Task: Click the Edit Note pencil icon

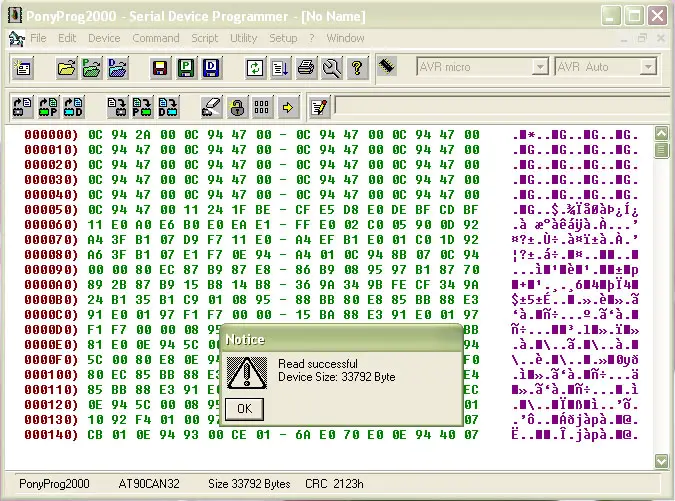Action: pyautogui.click(x=319, y=107)
